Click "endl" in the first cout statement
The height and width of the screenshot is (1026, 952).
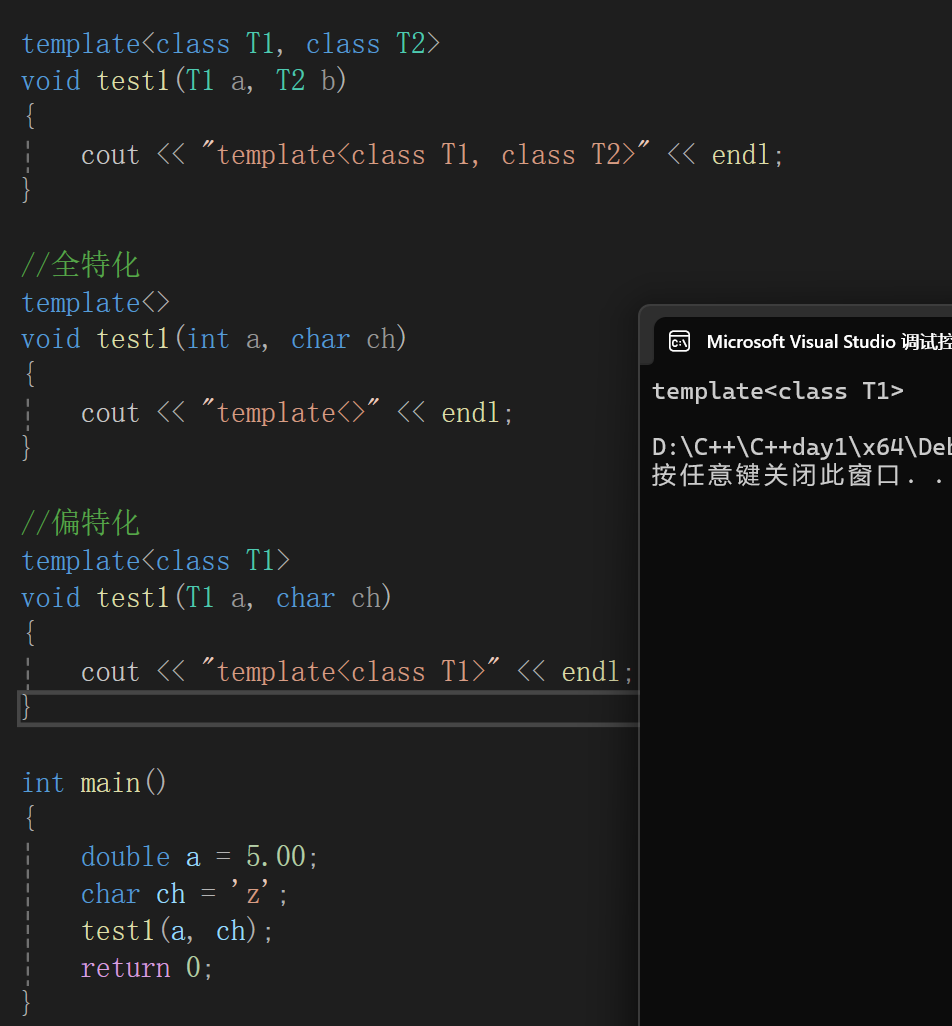(x=740, y=155)
